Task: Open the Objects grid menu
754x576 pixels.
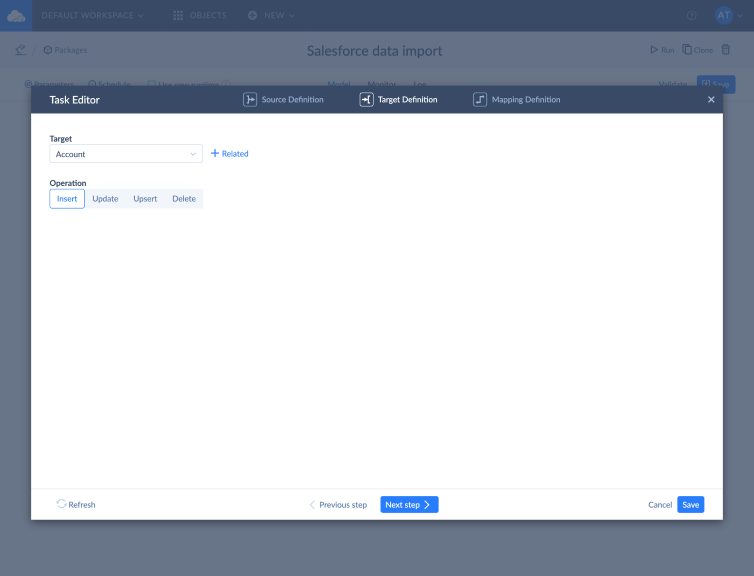Action: tap(200, 15)
